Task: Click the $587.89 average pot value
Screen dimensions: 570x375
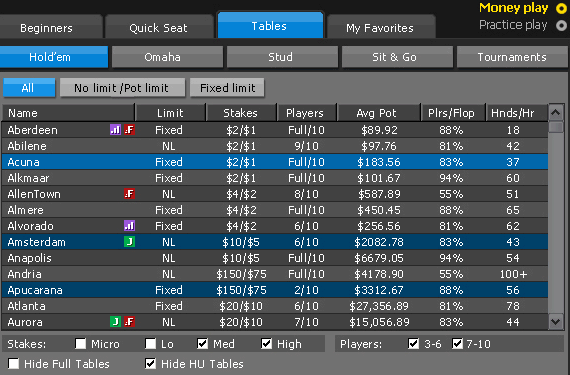Action: pos(379,194)
